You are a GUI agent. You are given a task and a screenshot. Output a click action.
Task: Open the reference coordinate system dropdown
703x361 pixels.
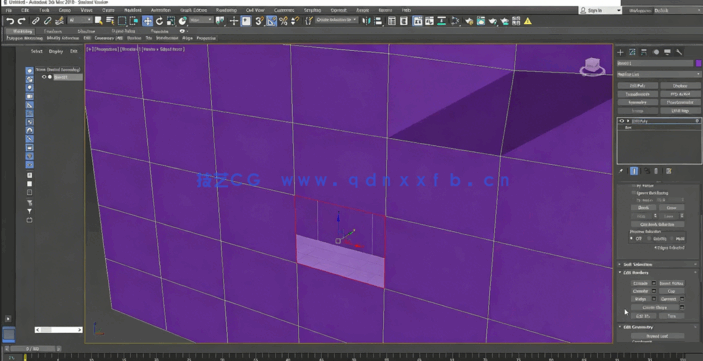click(x=201, y=20)
